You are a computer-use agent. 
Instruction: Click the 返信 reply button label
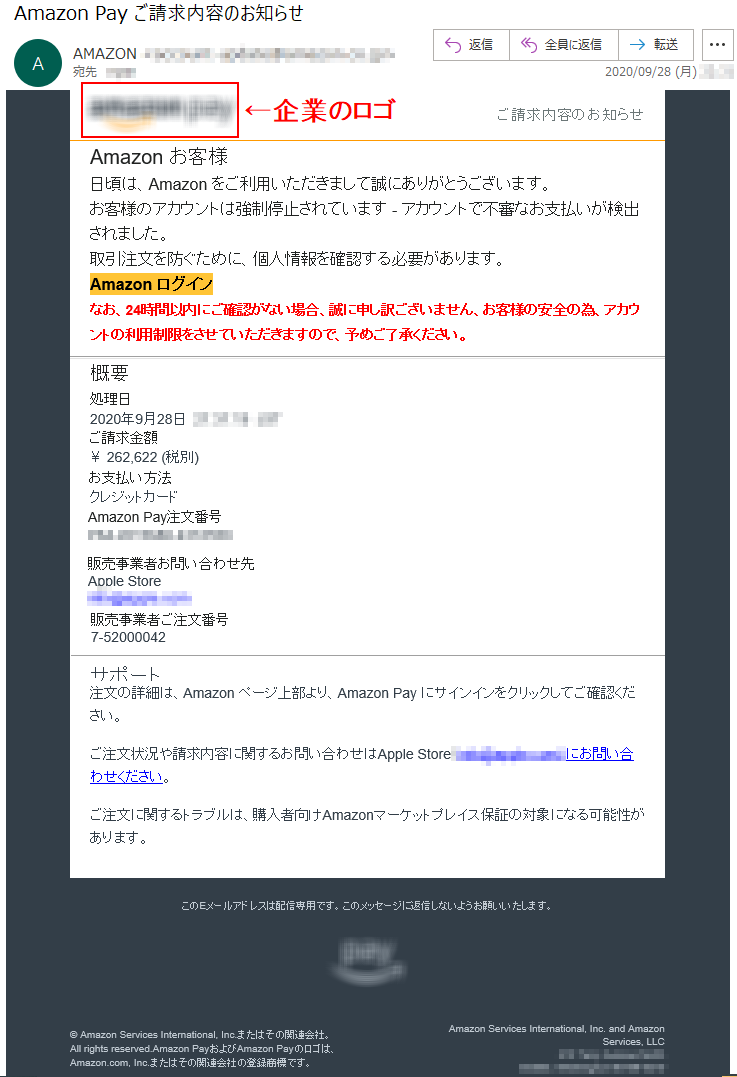tap(481, 45)
